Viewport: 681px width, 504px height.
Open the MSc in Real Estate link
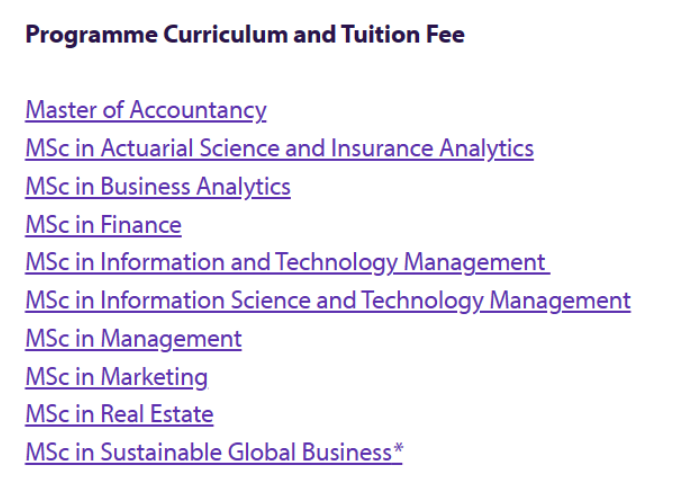pos(119,414)
